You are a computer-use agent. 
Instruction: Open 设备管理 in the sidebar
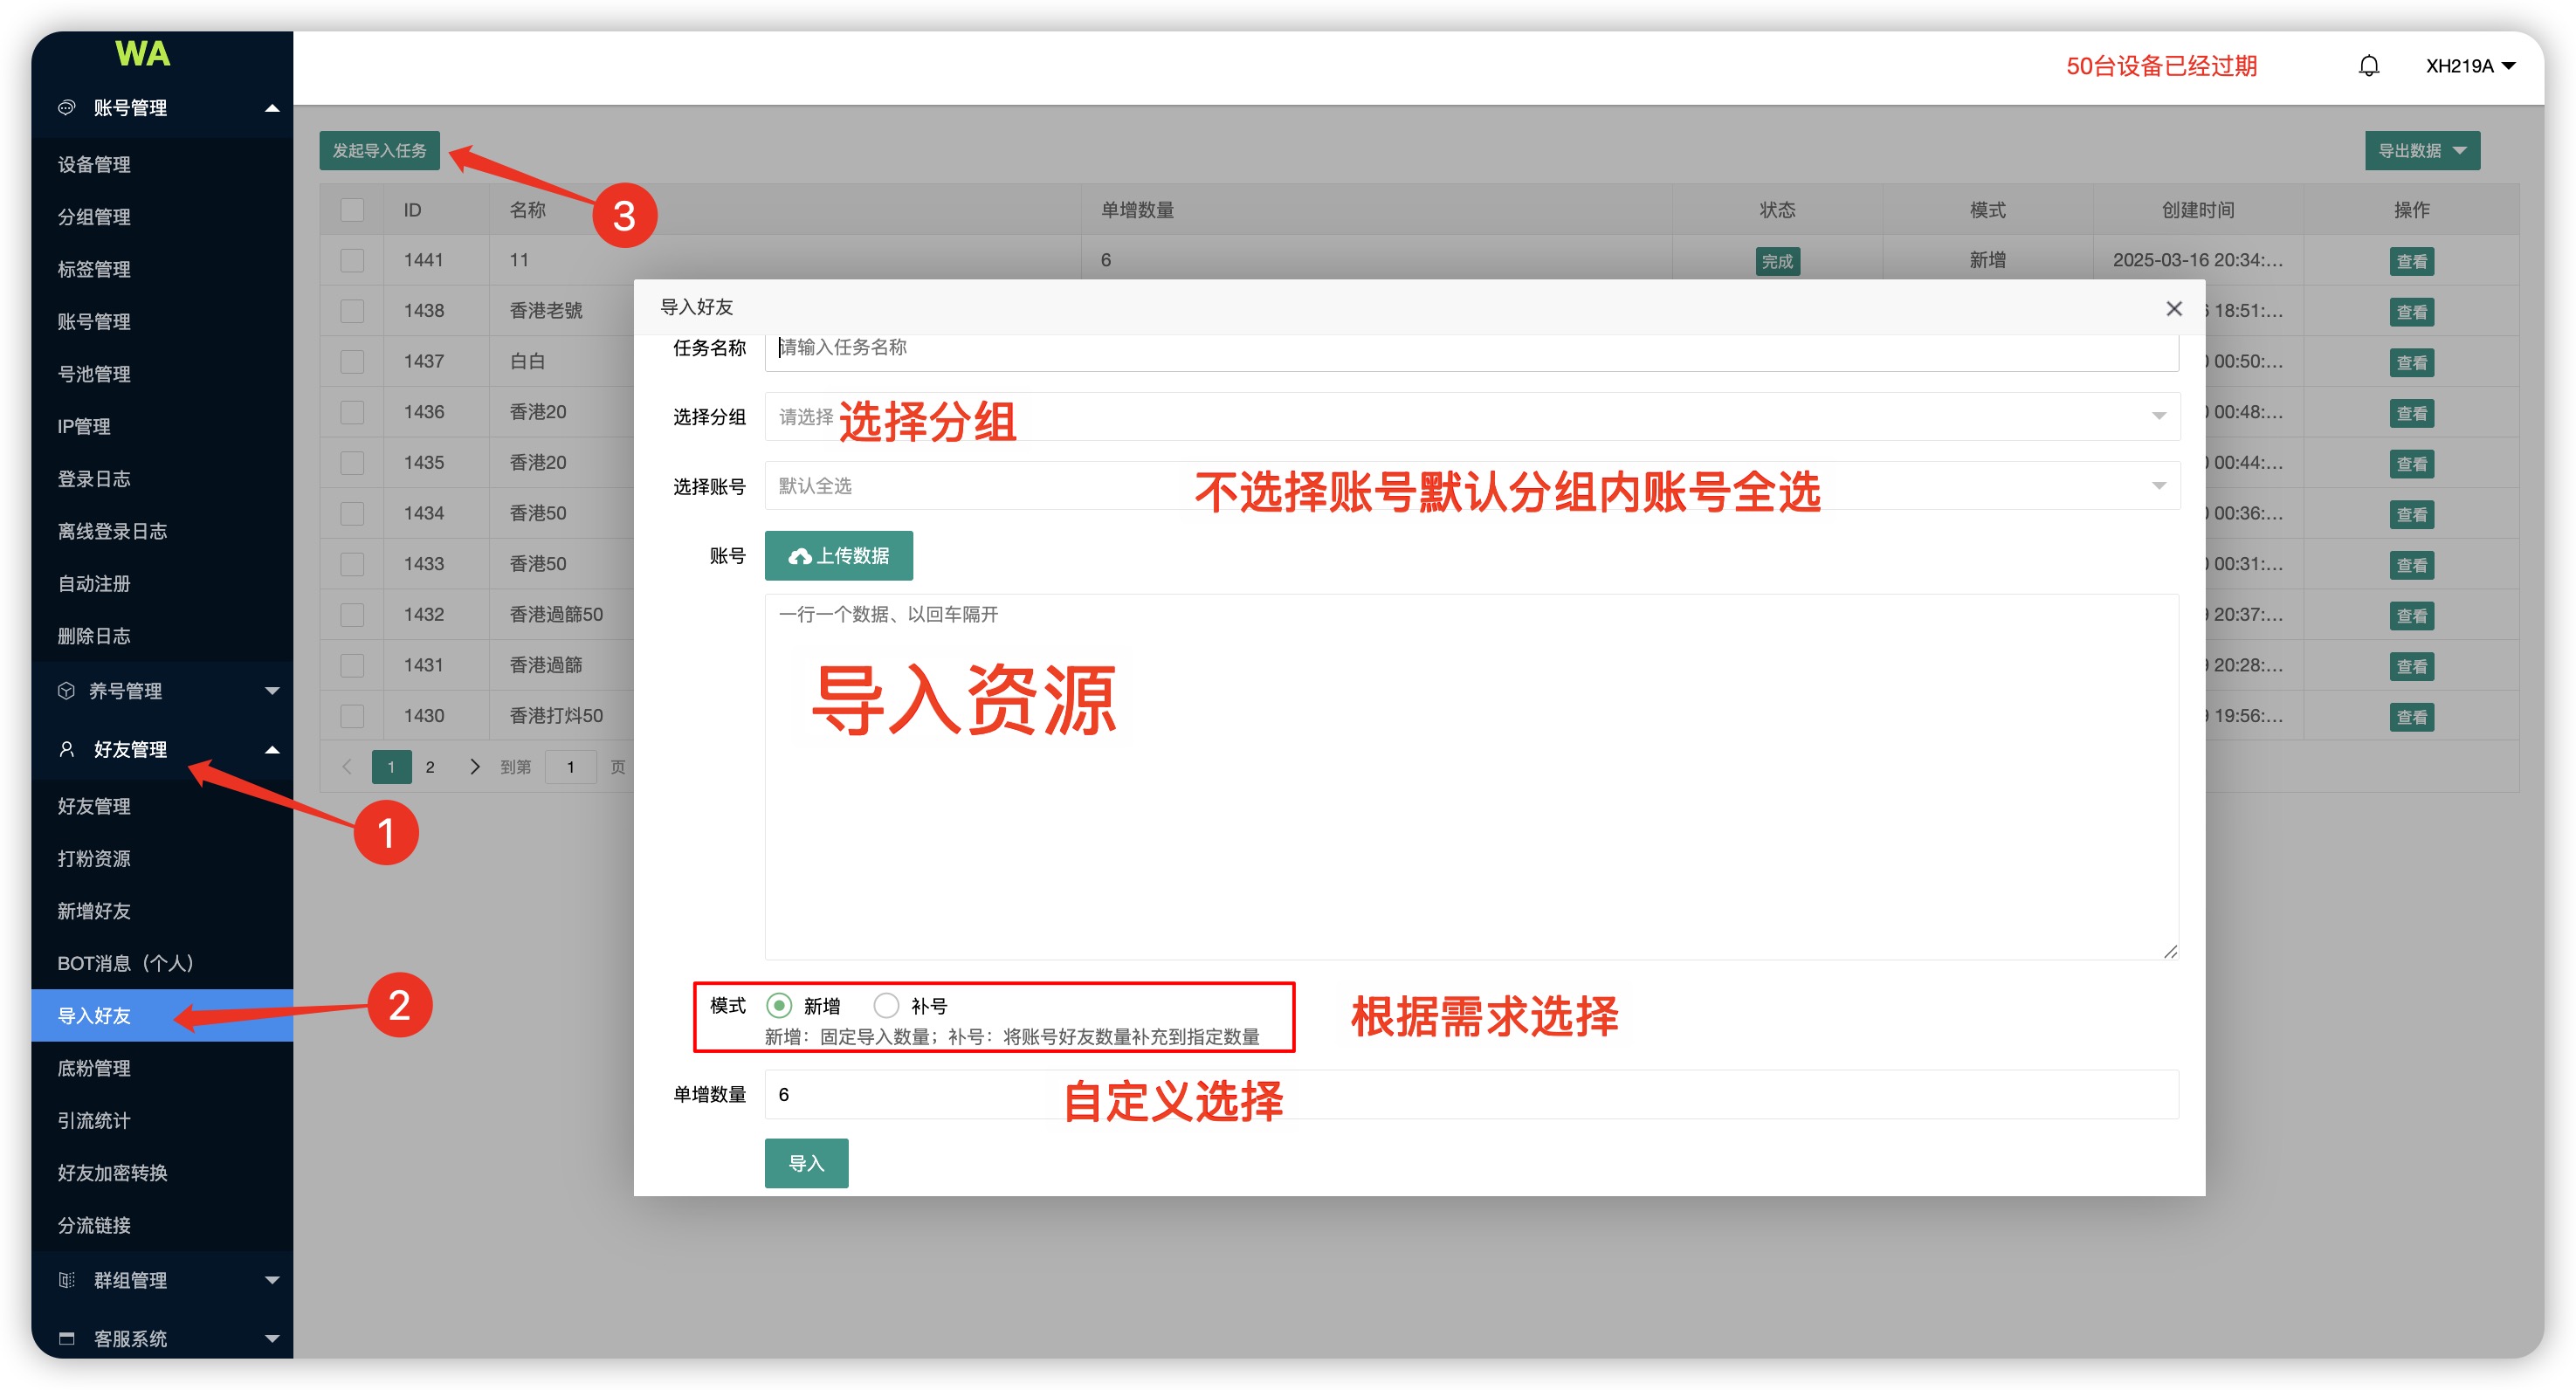coord(94,164)
